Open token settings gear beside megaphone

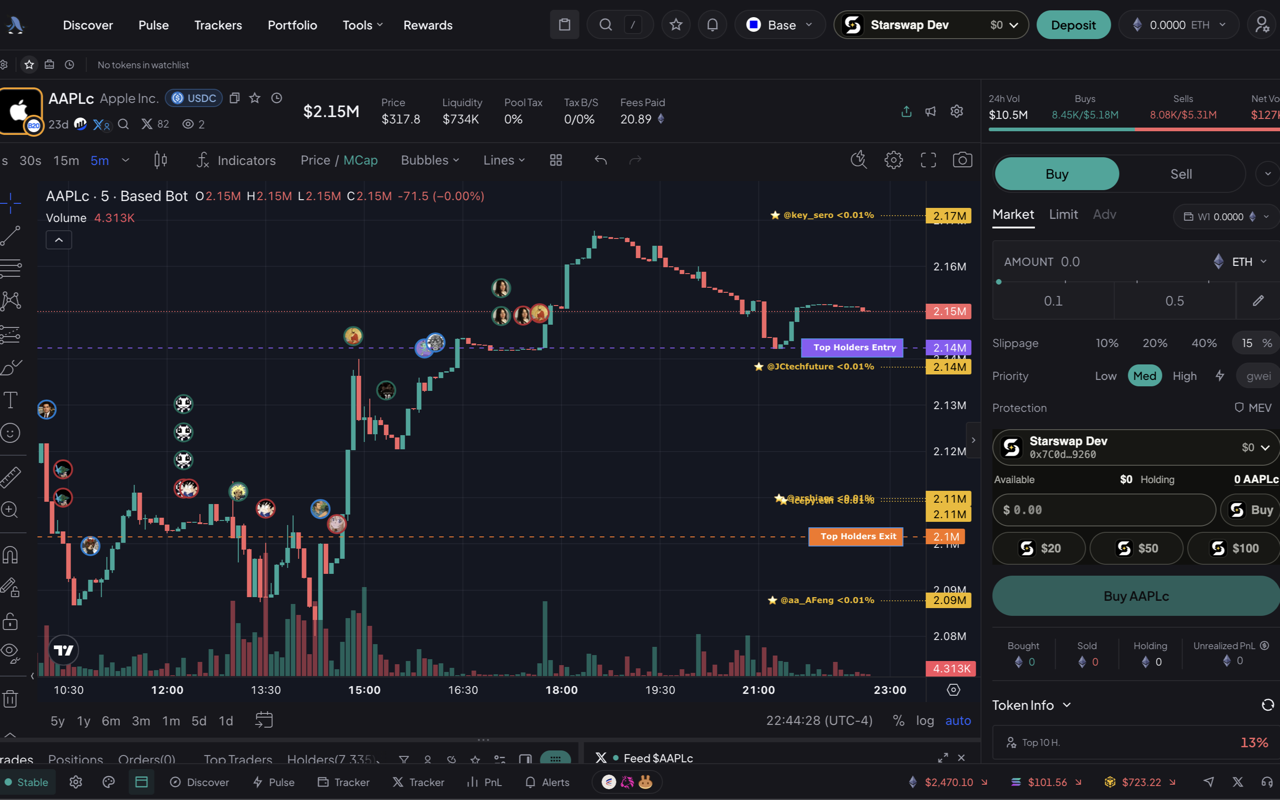coord(957,111)
